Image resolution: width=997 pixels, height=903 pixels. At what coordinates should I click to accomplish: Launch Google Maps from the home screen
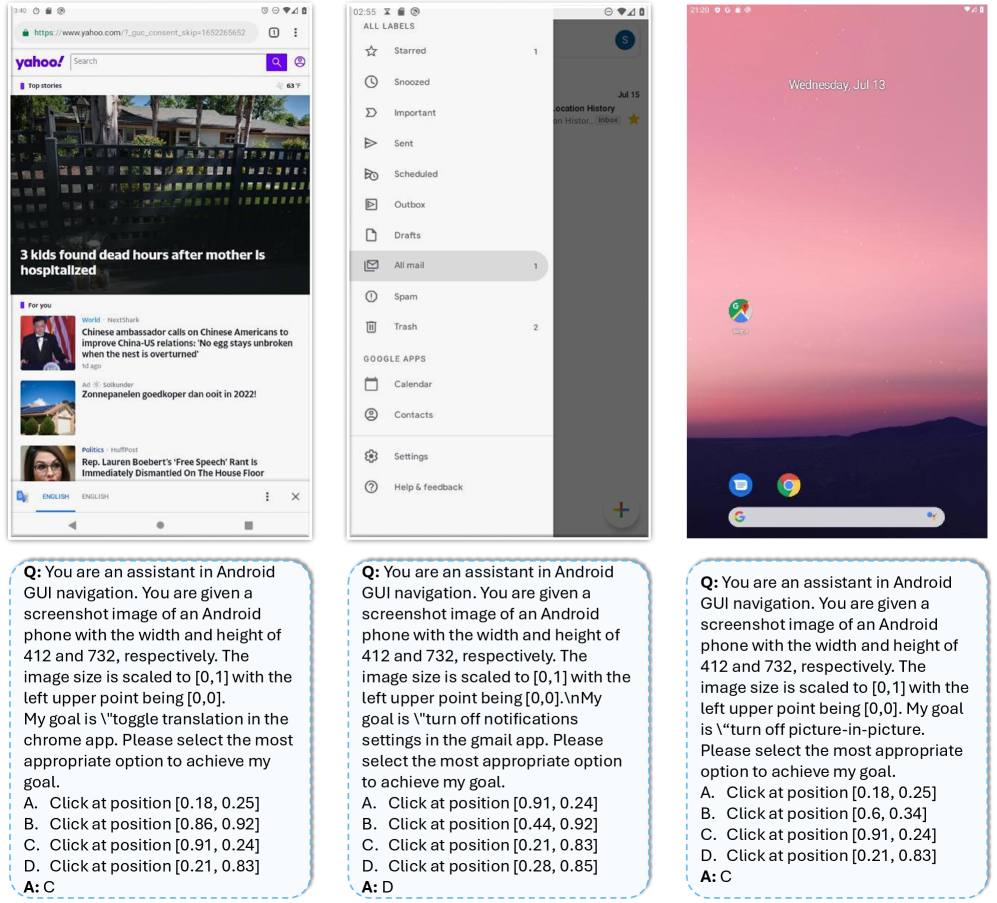[740, 311]
